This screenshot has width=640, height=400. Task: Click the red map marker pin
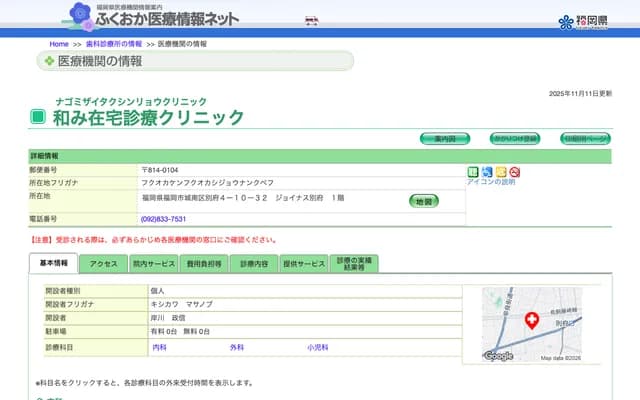(532, 321)
